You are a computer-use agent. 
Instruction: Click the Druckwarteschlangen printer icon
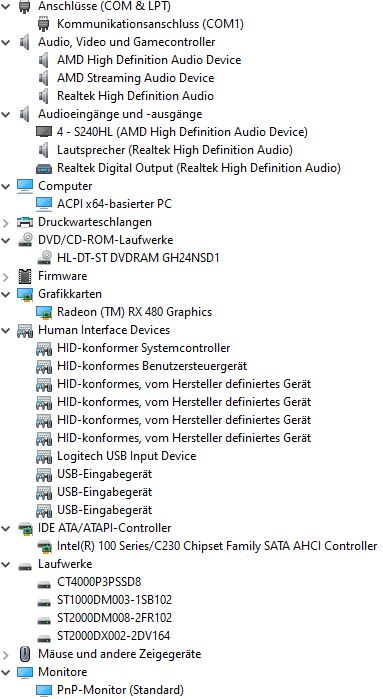25,222
